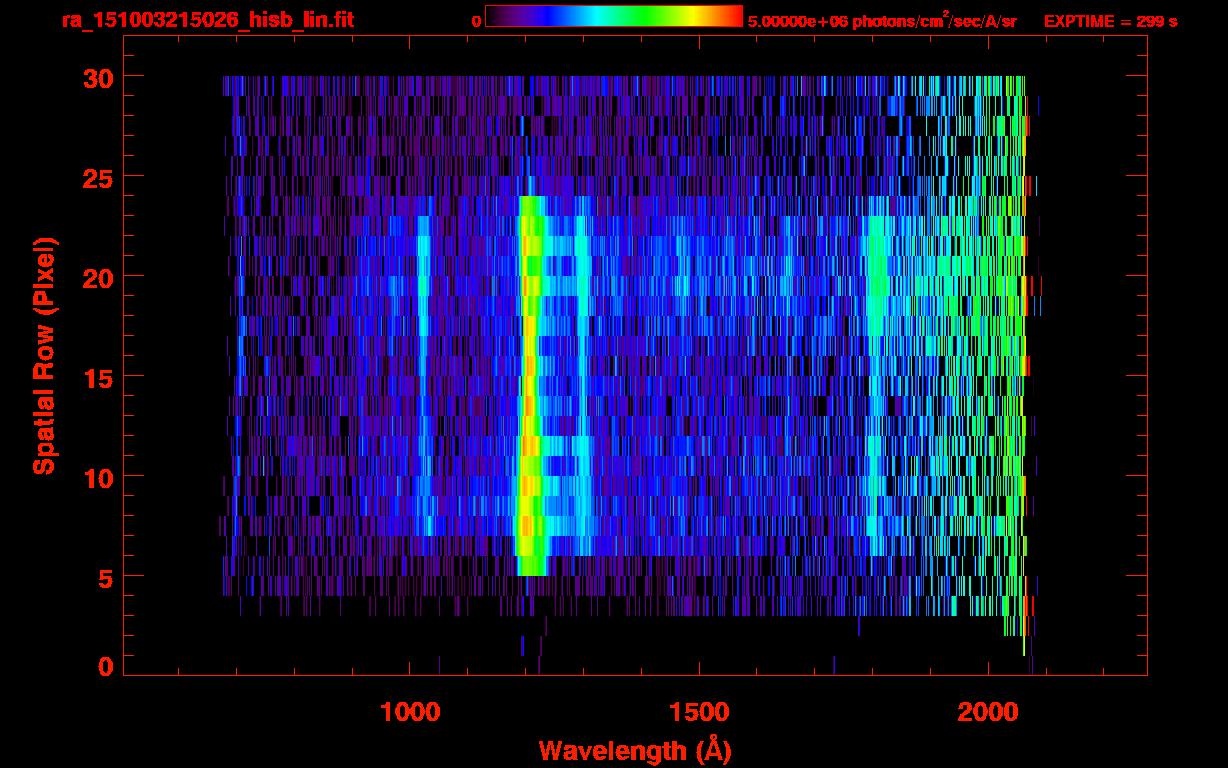Image resolution: width=1228 pixels, height=768 pixels.
Task: Select the 2000 wavelength tick label
Action: pyautogui.click(x=987, y=711)
